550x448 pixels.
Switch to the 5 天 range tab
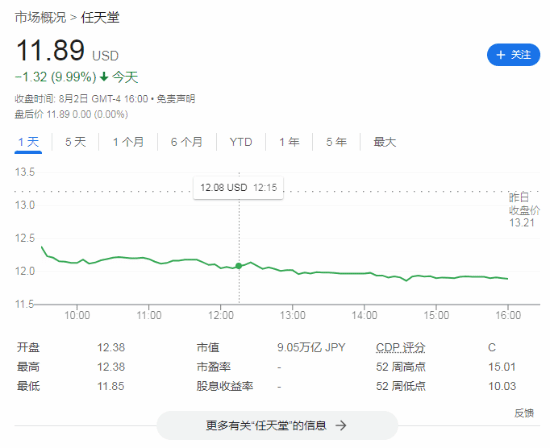(75, 142)
